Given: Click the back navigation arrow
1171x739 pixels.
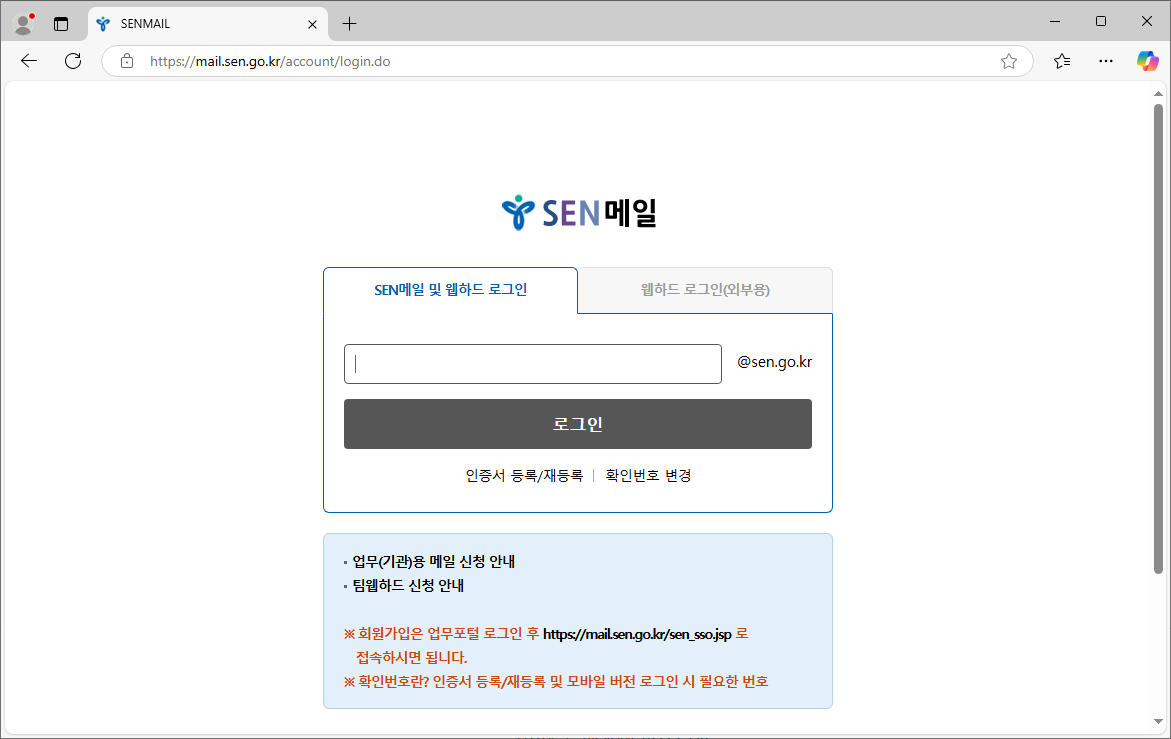Looking at the screenshot, I should coord(28,61).
